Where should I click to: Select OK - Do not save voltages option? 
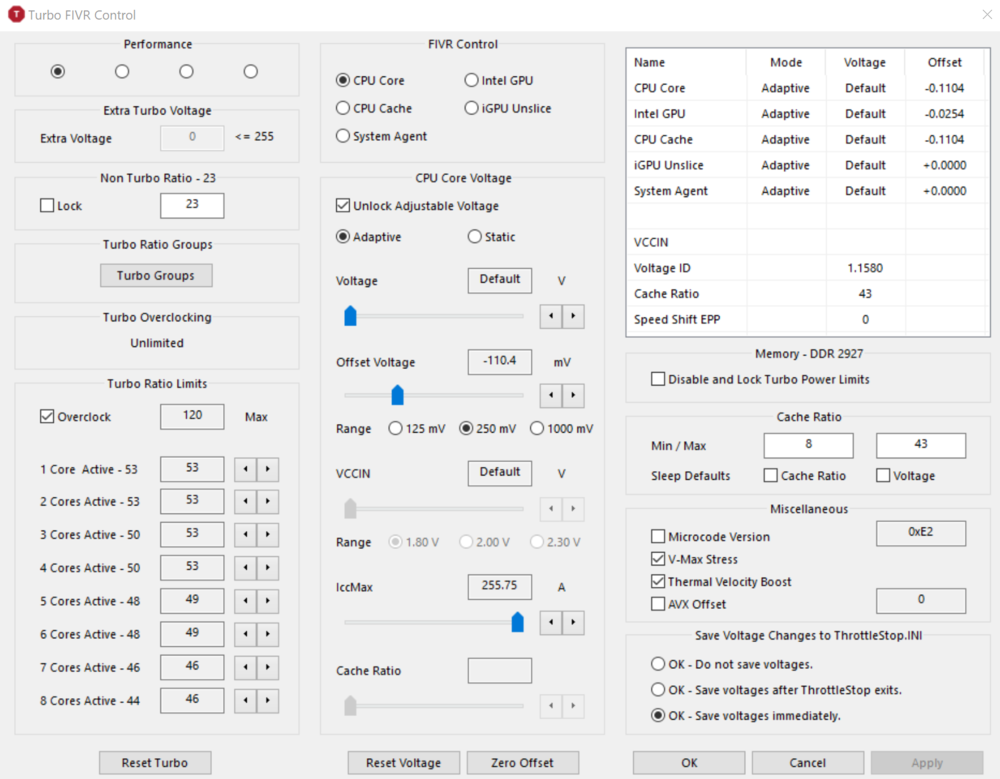658,663
